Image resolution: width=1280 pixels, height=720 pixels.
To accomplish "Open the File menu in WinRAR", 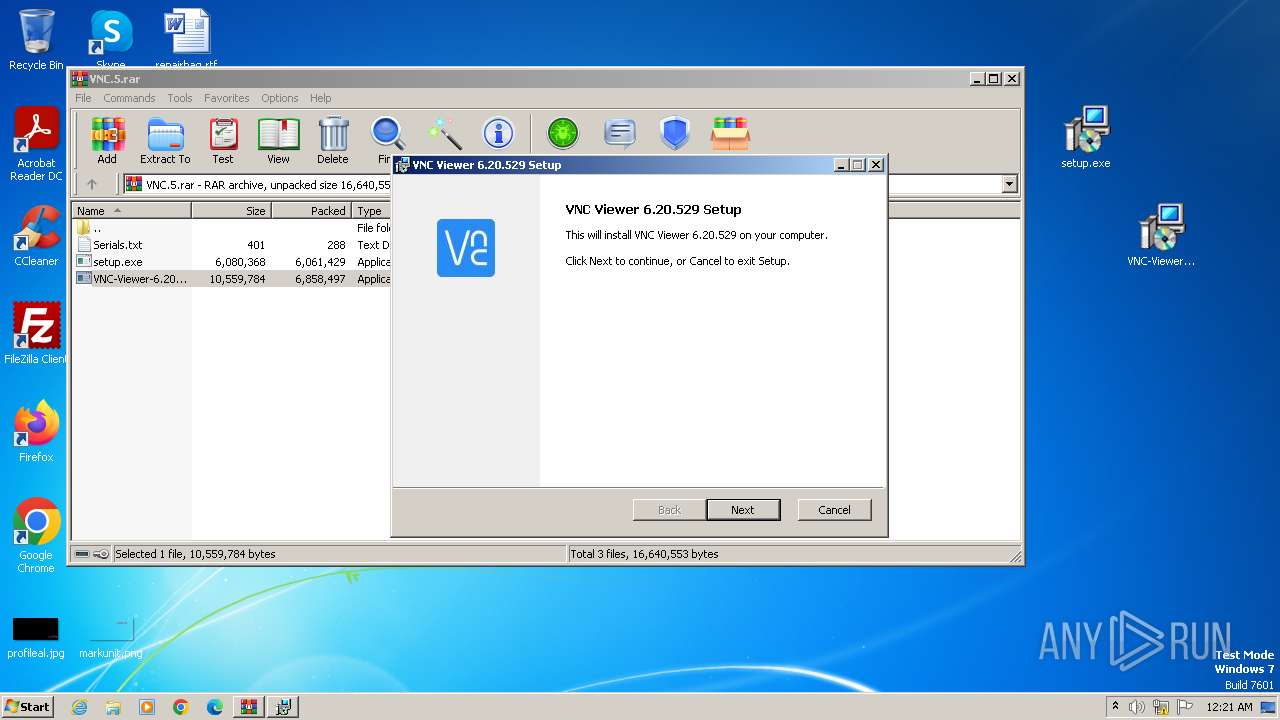I will (83, 98).
